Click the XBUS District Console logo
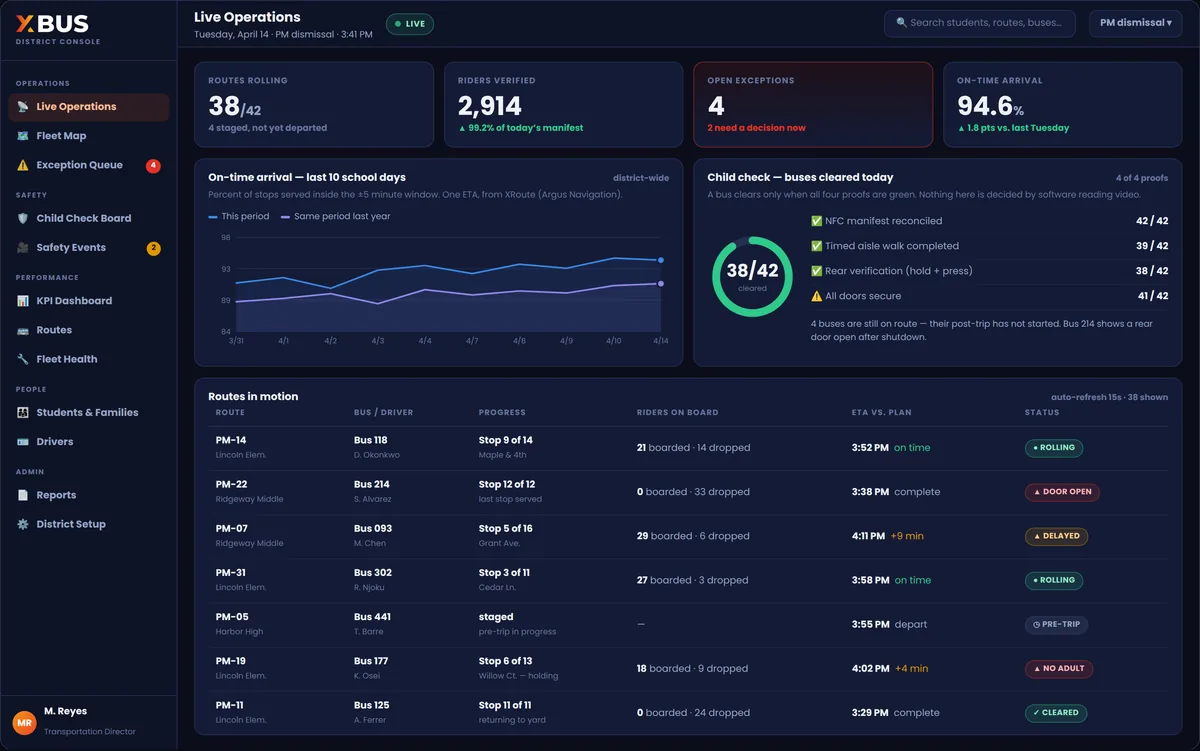Screen dimensions: 1200x751 (x=58, y=30)
